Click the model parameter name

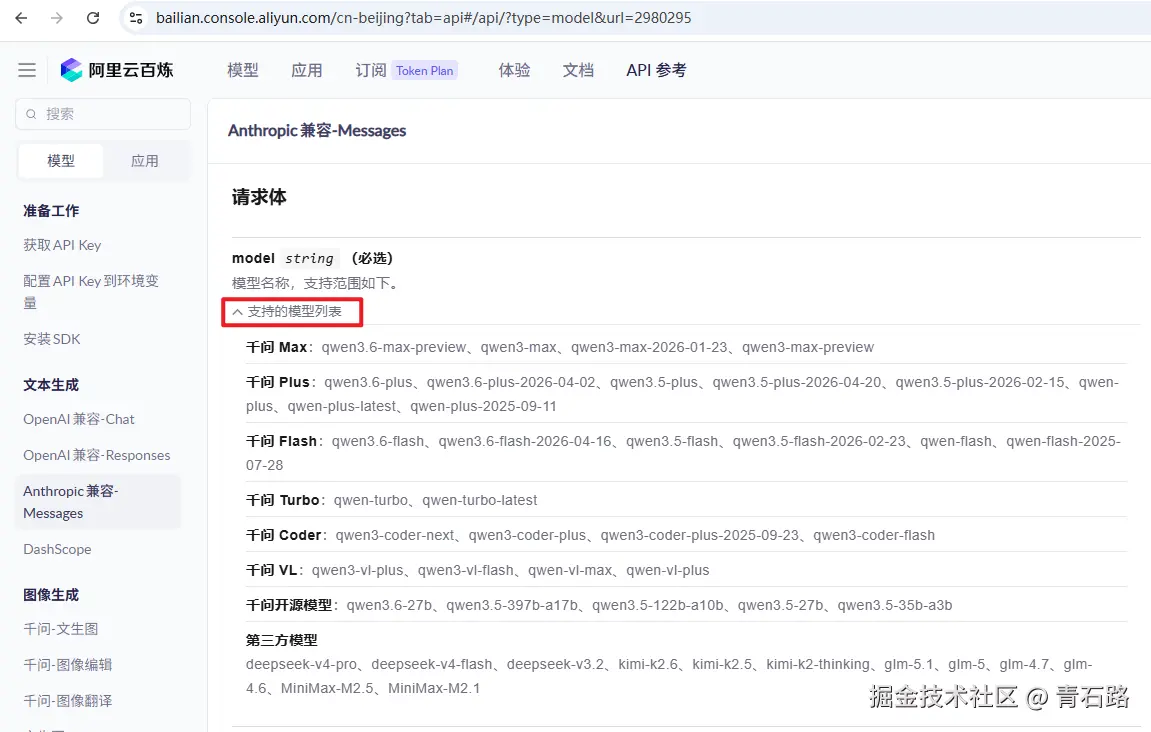(253, 258)
